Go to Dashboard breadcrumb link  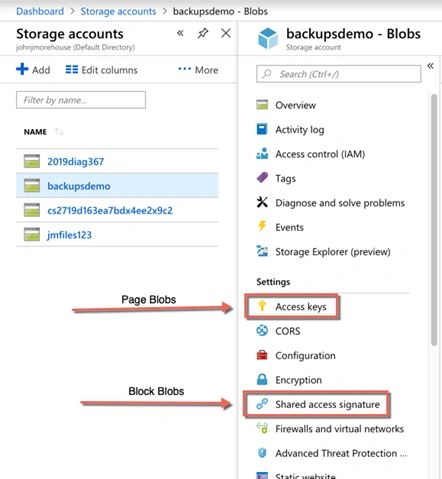(40, 11)
